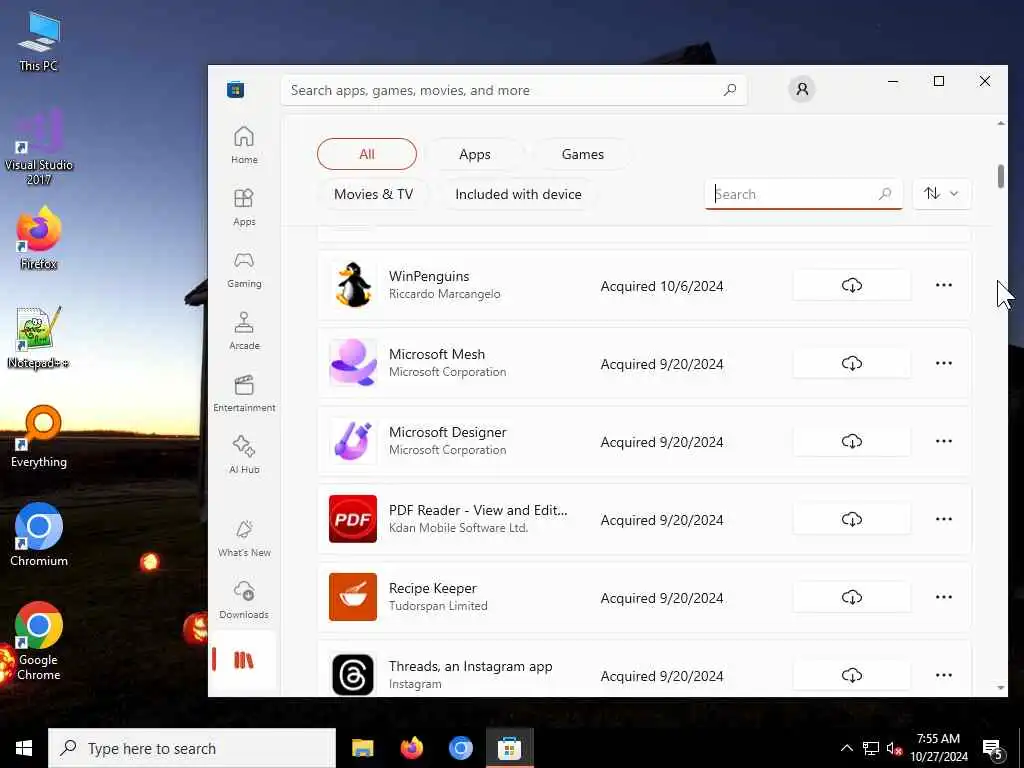Download WinPenguins with cloud button
This screenshot has width=1024, height=768.
pos(852,285)
